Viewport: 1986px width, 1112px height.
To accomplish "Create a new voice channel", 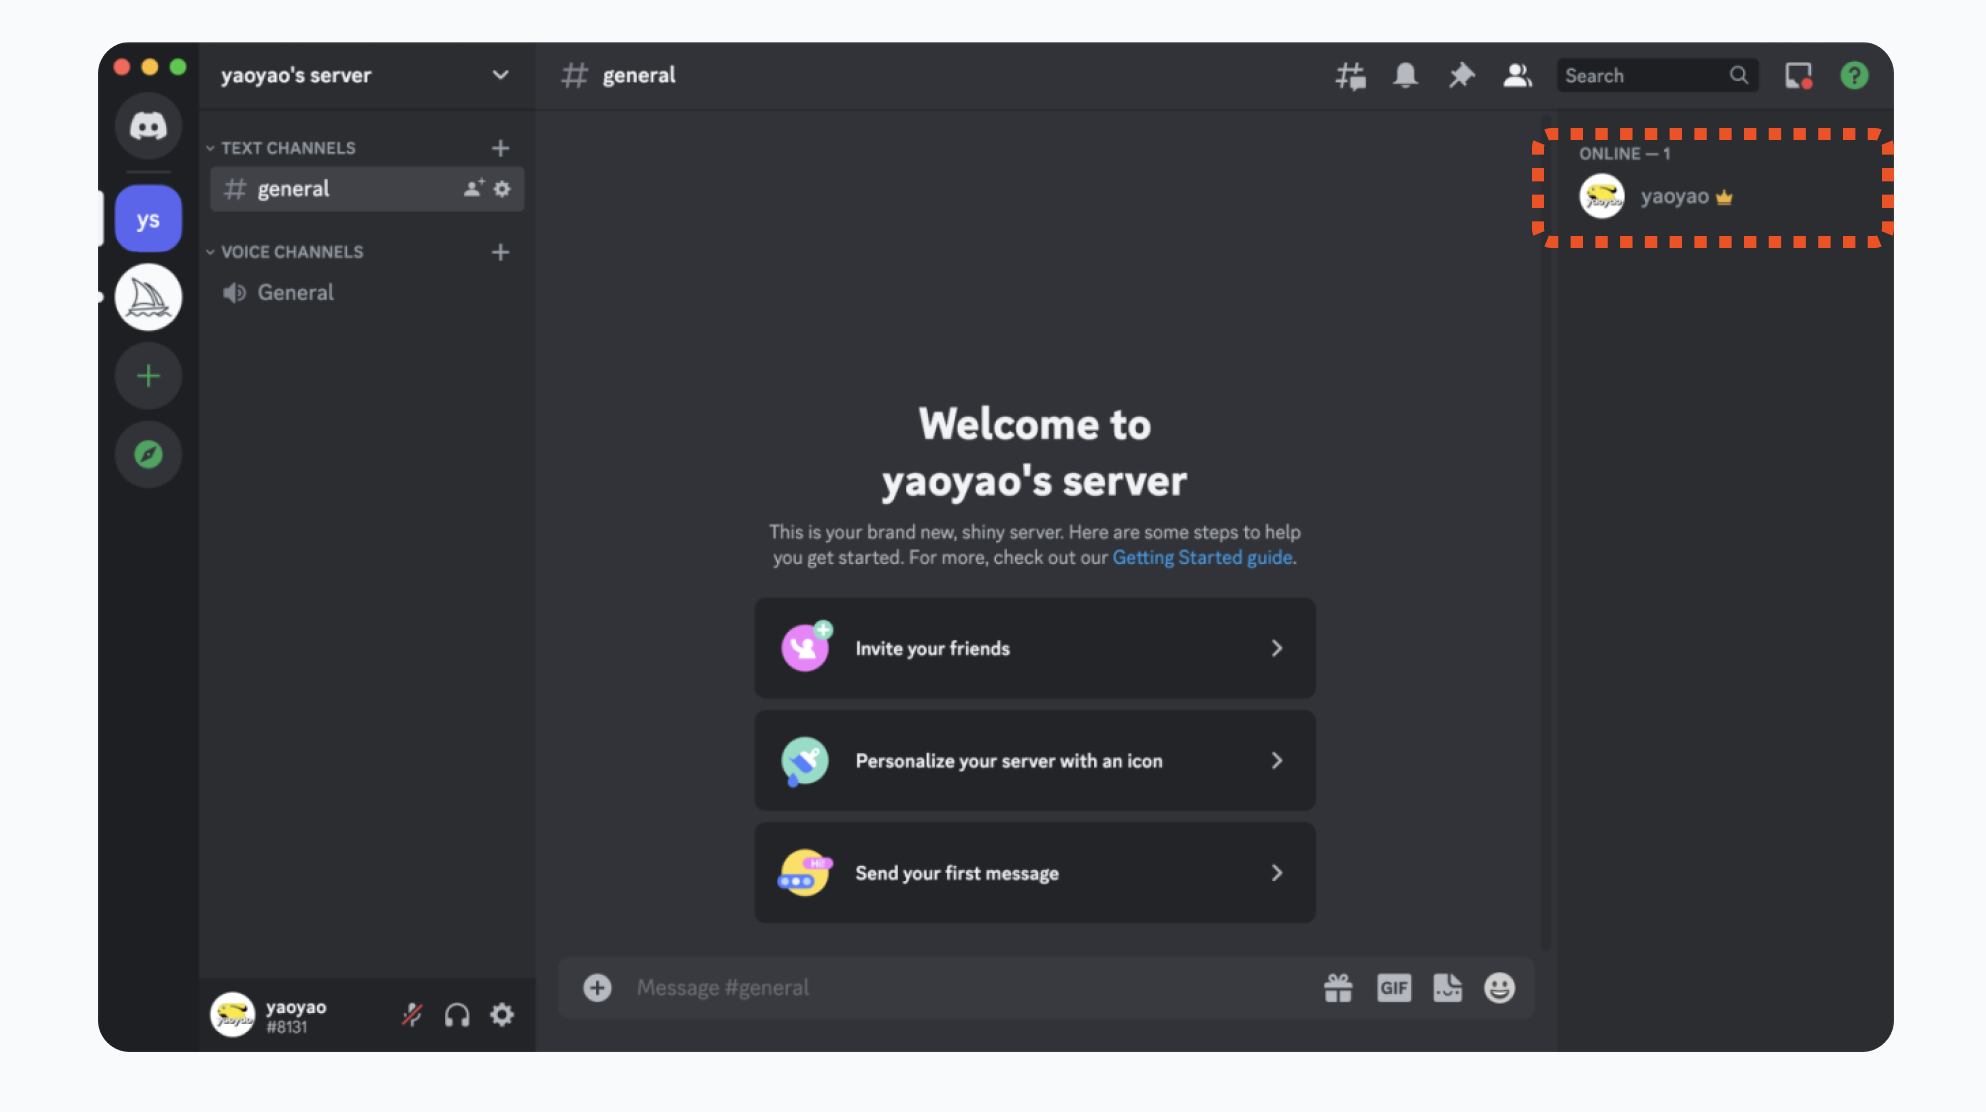I will pos(501,252).
